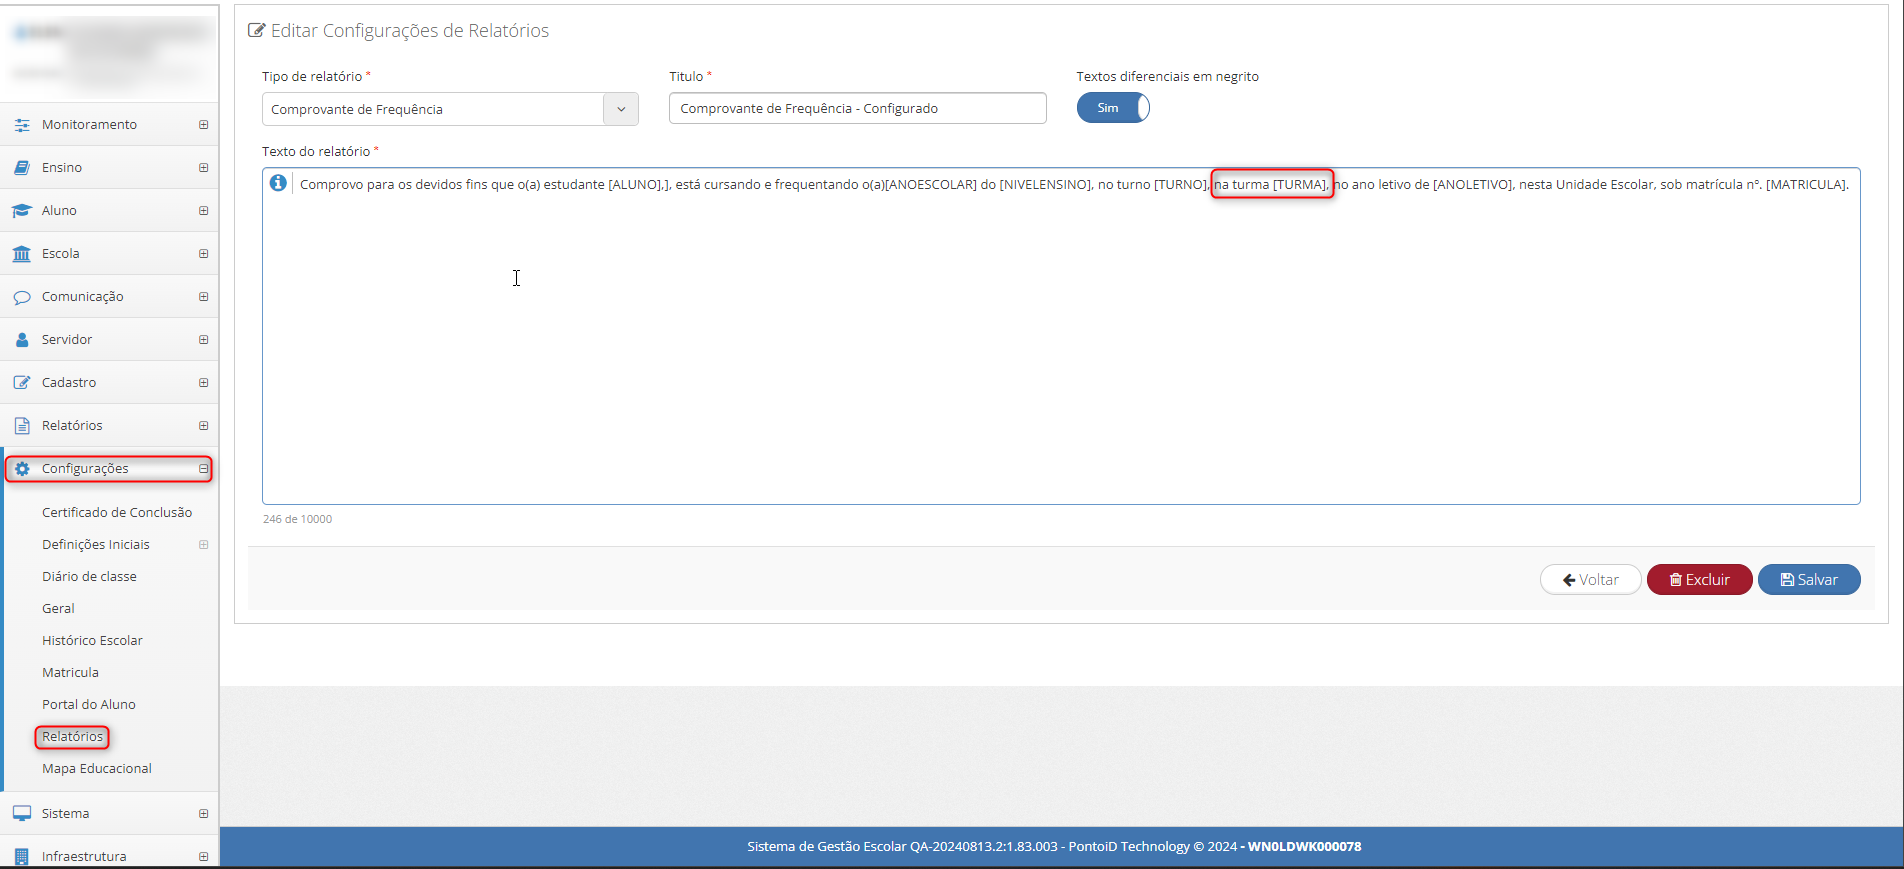
Task: Click the info icon in report text
Action: pyautogui.click(x=278, y=183)
